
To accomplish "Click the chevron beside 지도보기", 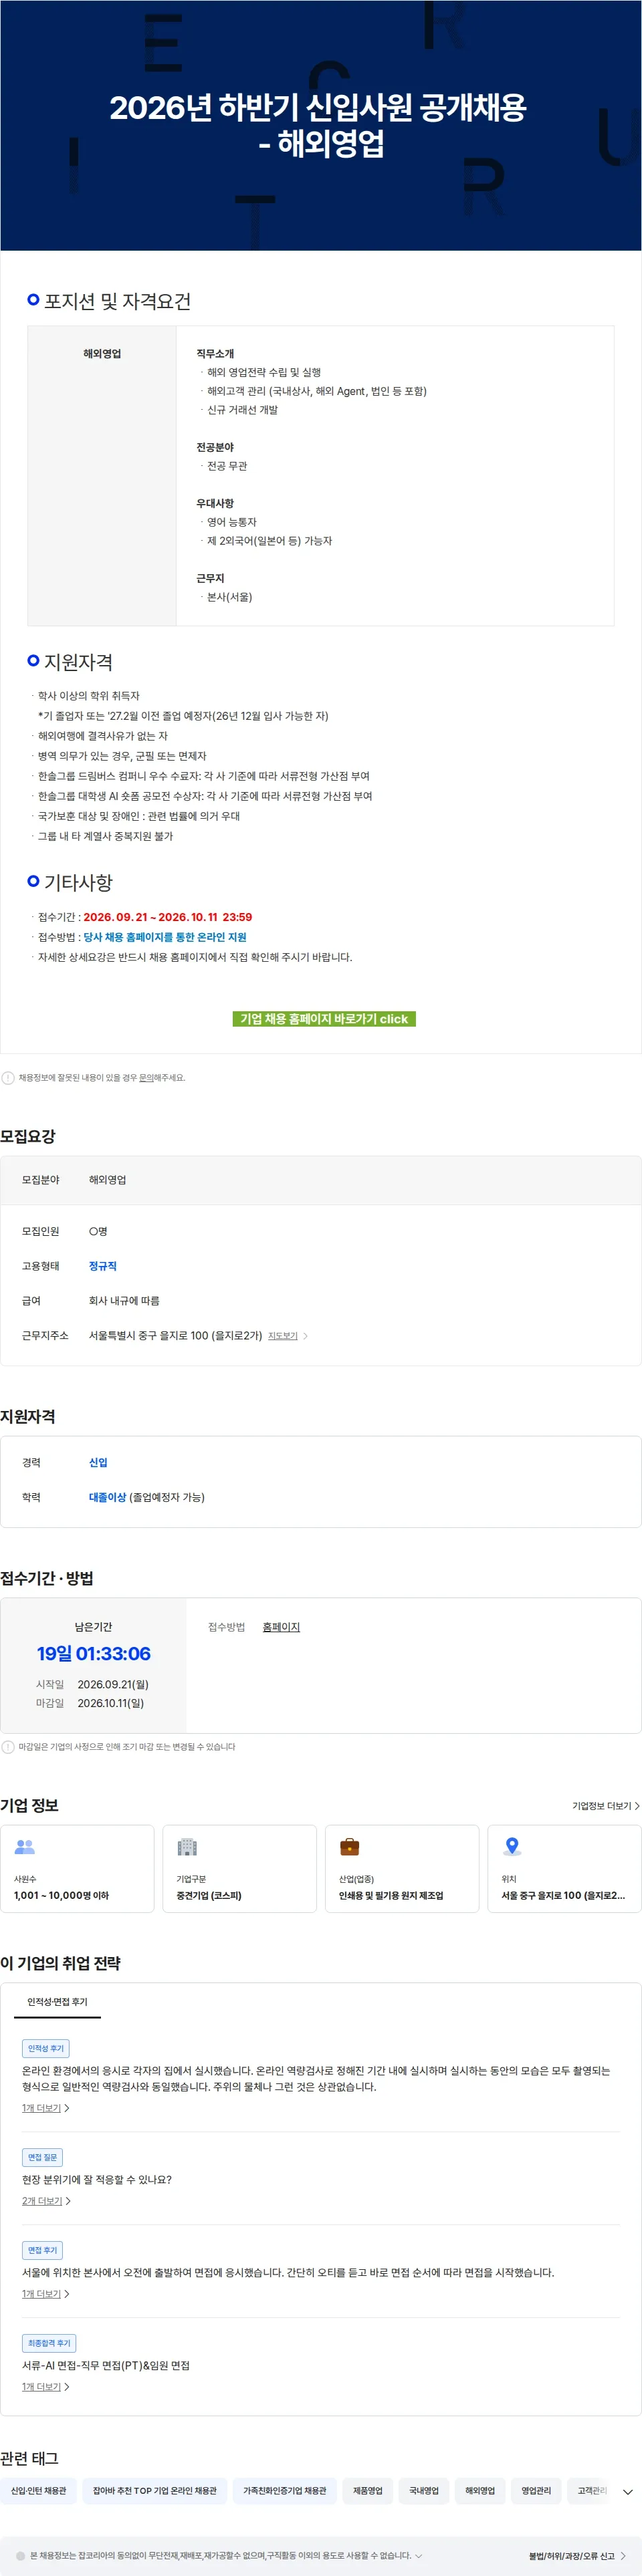I will [305, 1335].
